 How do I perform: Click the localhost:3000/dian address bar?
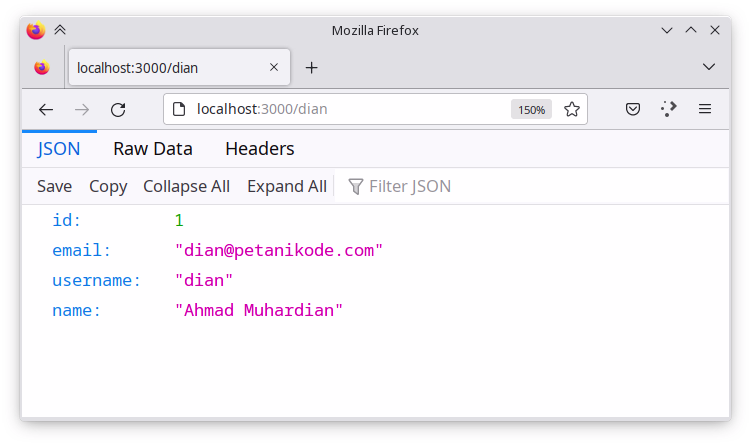point(340,109)
